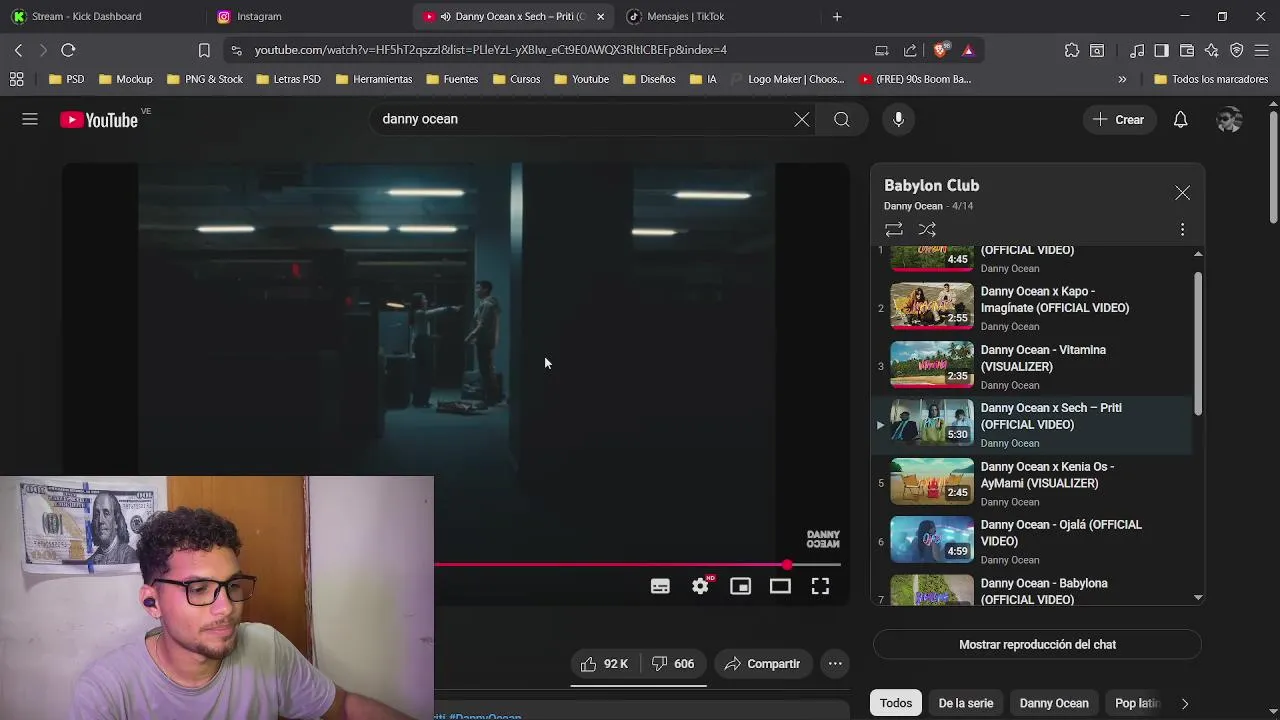1280x720 pixels.
Task: Close the Danny Ocean YouTube tab
Action: coord(600,16)
